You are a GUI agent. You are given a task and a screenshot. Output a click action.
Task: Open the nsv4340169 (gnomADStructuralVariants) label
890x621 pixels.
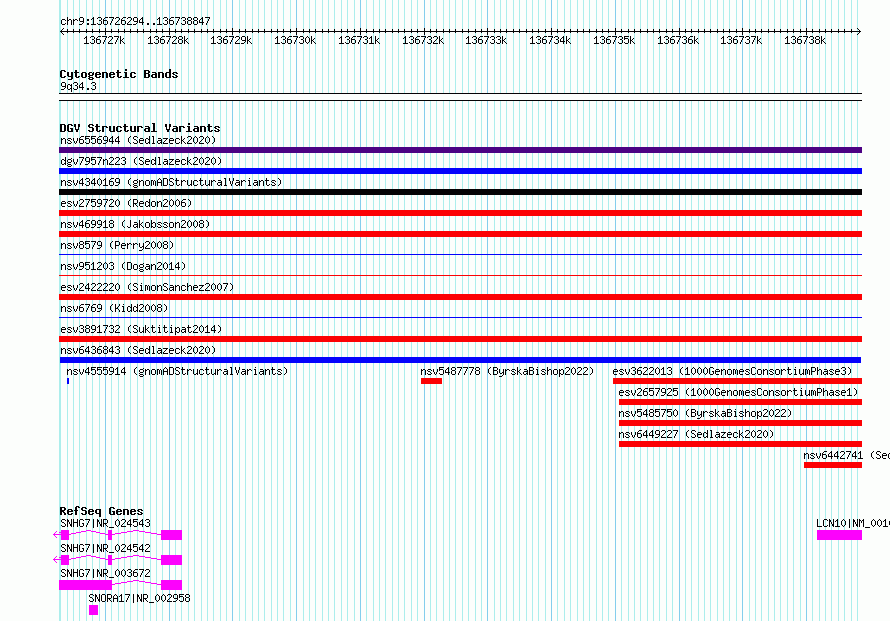point(171,182)
